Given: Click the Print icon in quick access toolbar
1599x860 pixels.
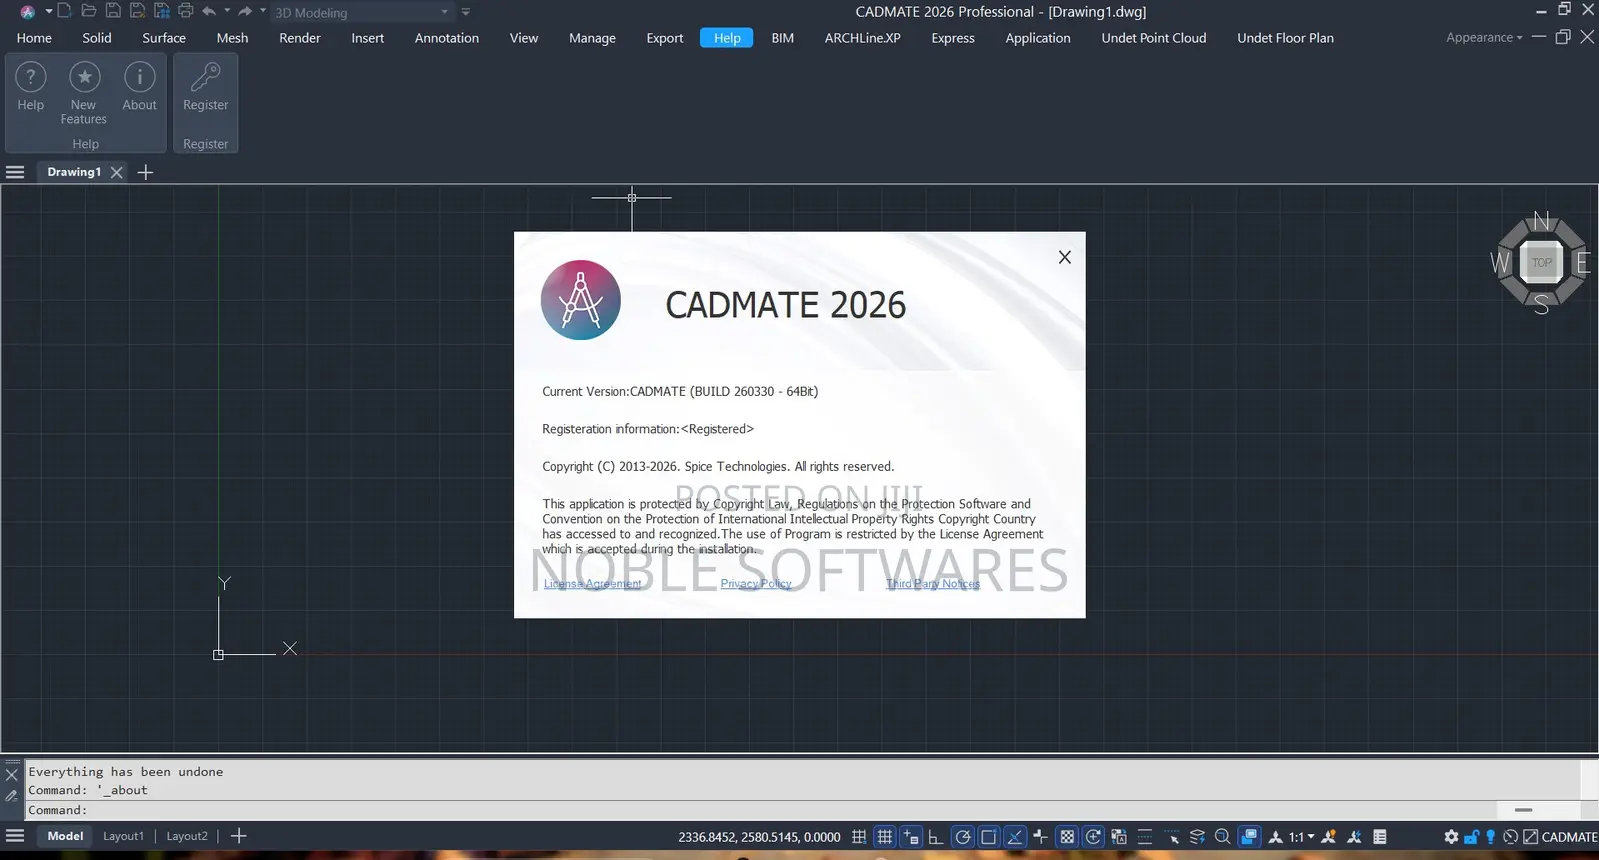Looking at the screenshot, I should click(185, 11).
